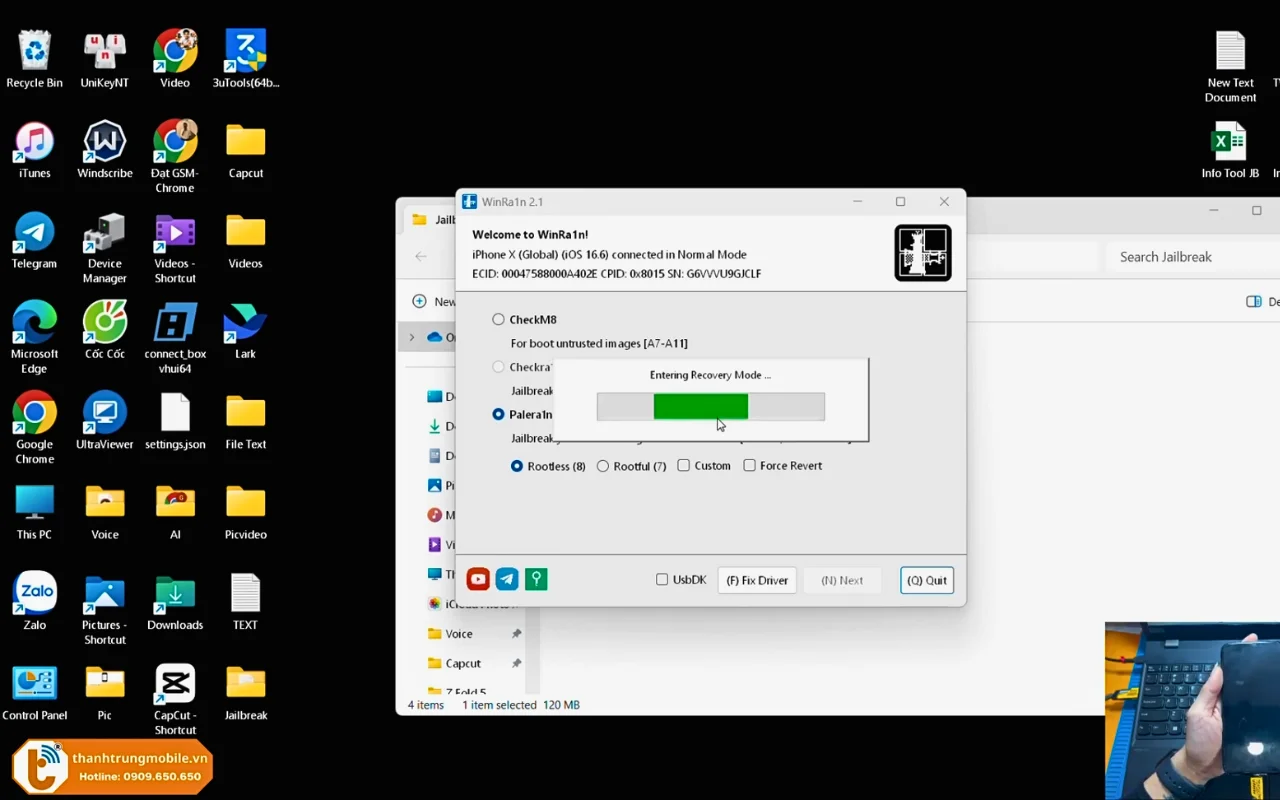Click the (F) Fix Driver button
Image resolution: width=1280 pixels, height=800 pixels.
pos(757,580)
